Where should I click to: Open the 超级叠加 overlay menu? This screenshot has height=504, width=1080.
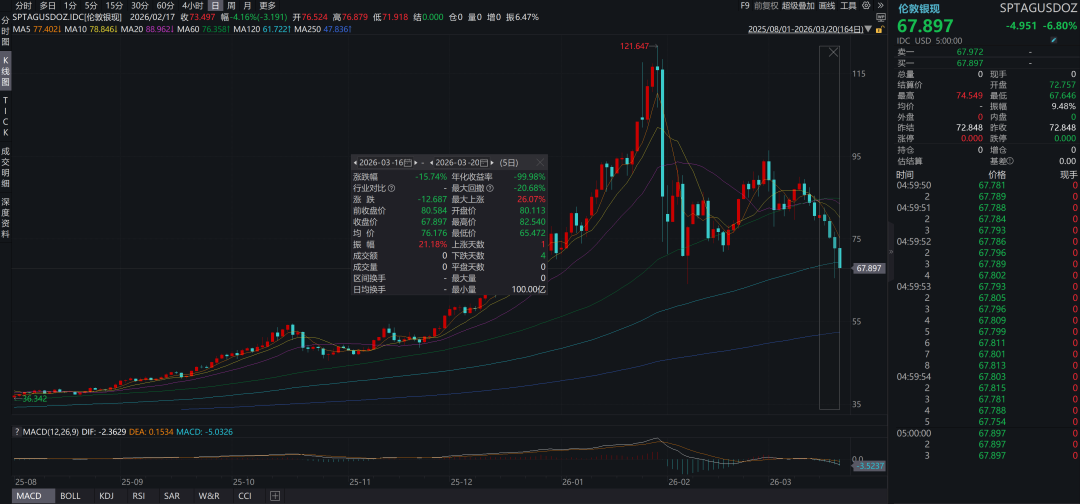796,5
